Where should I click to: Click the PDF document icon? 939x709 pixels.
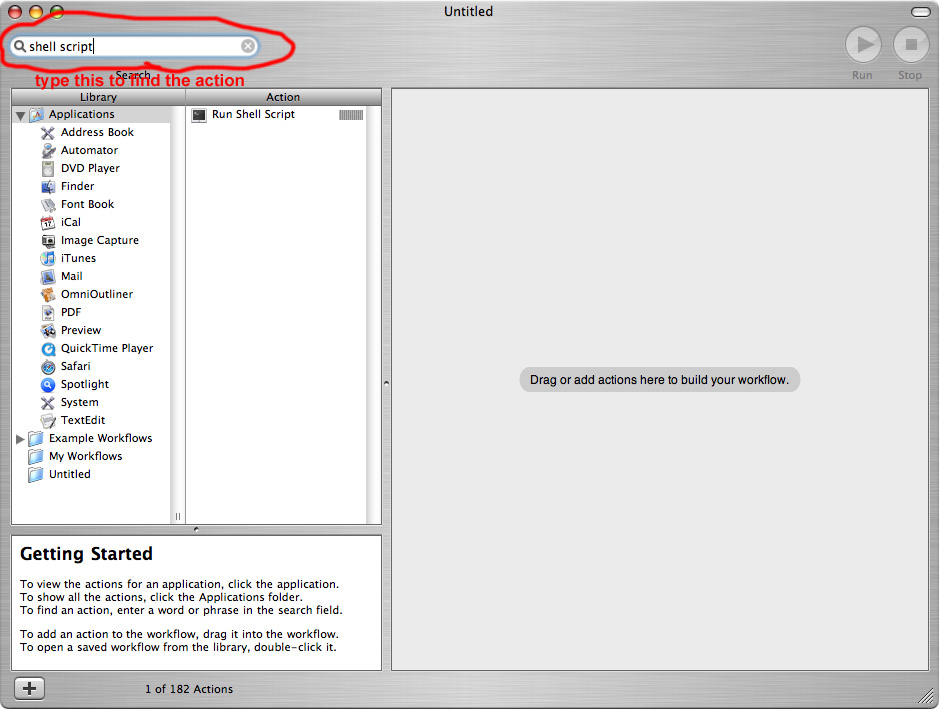[x=48, y=312]
